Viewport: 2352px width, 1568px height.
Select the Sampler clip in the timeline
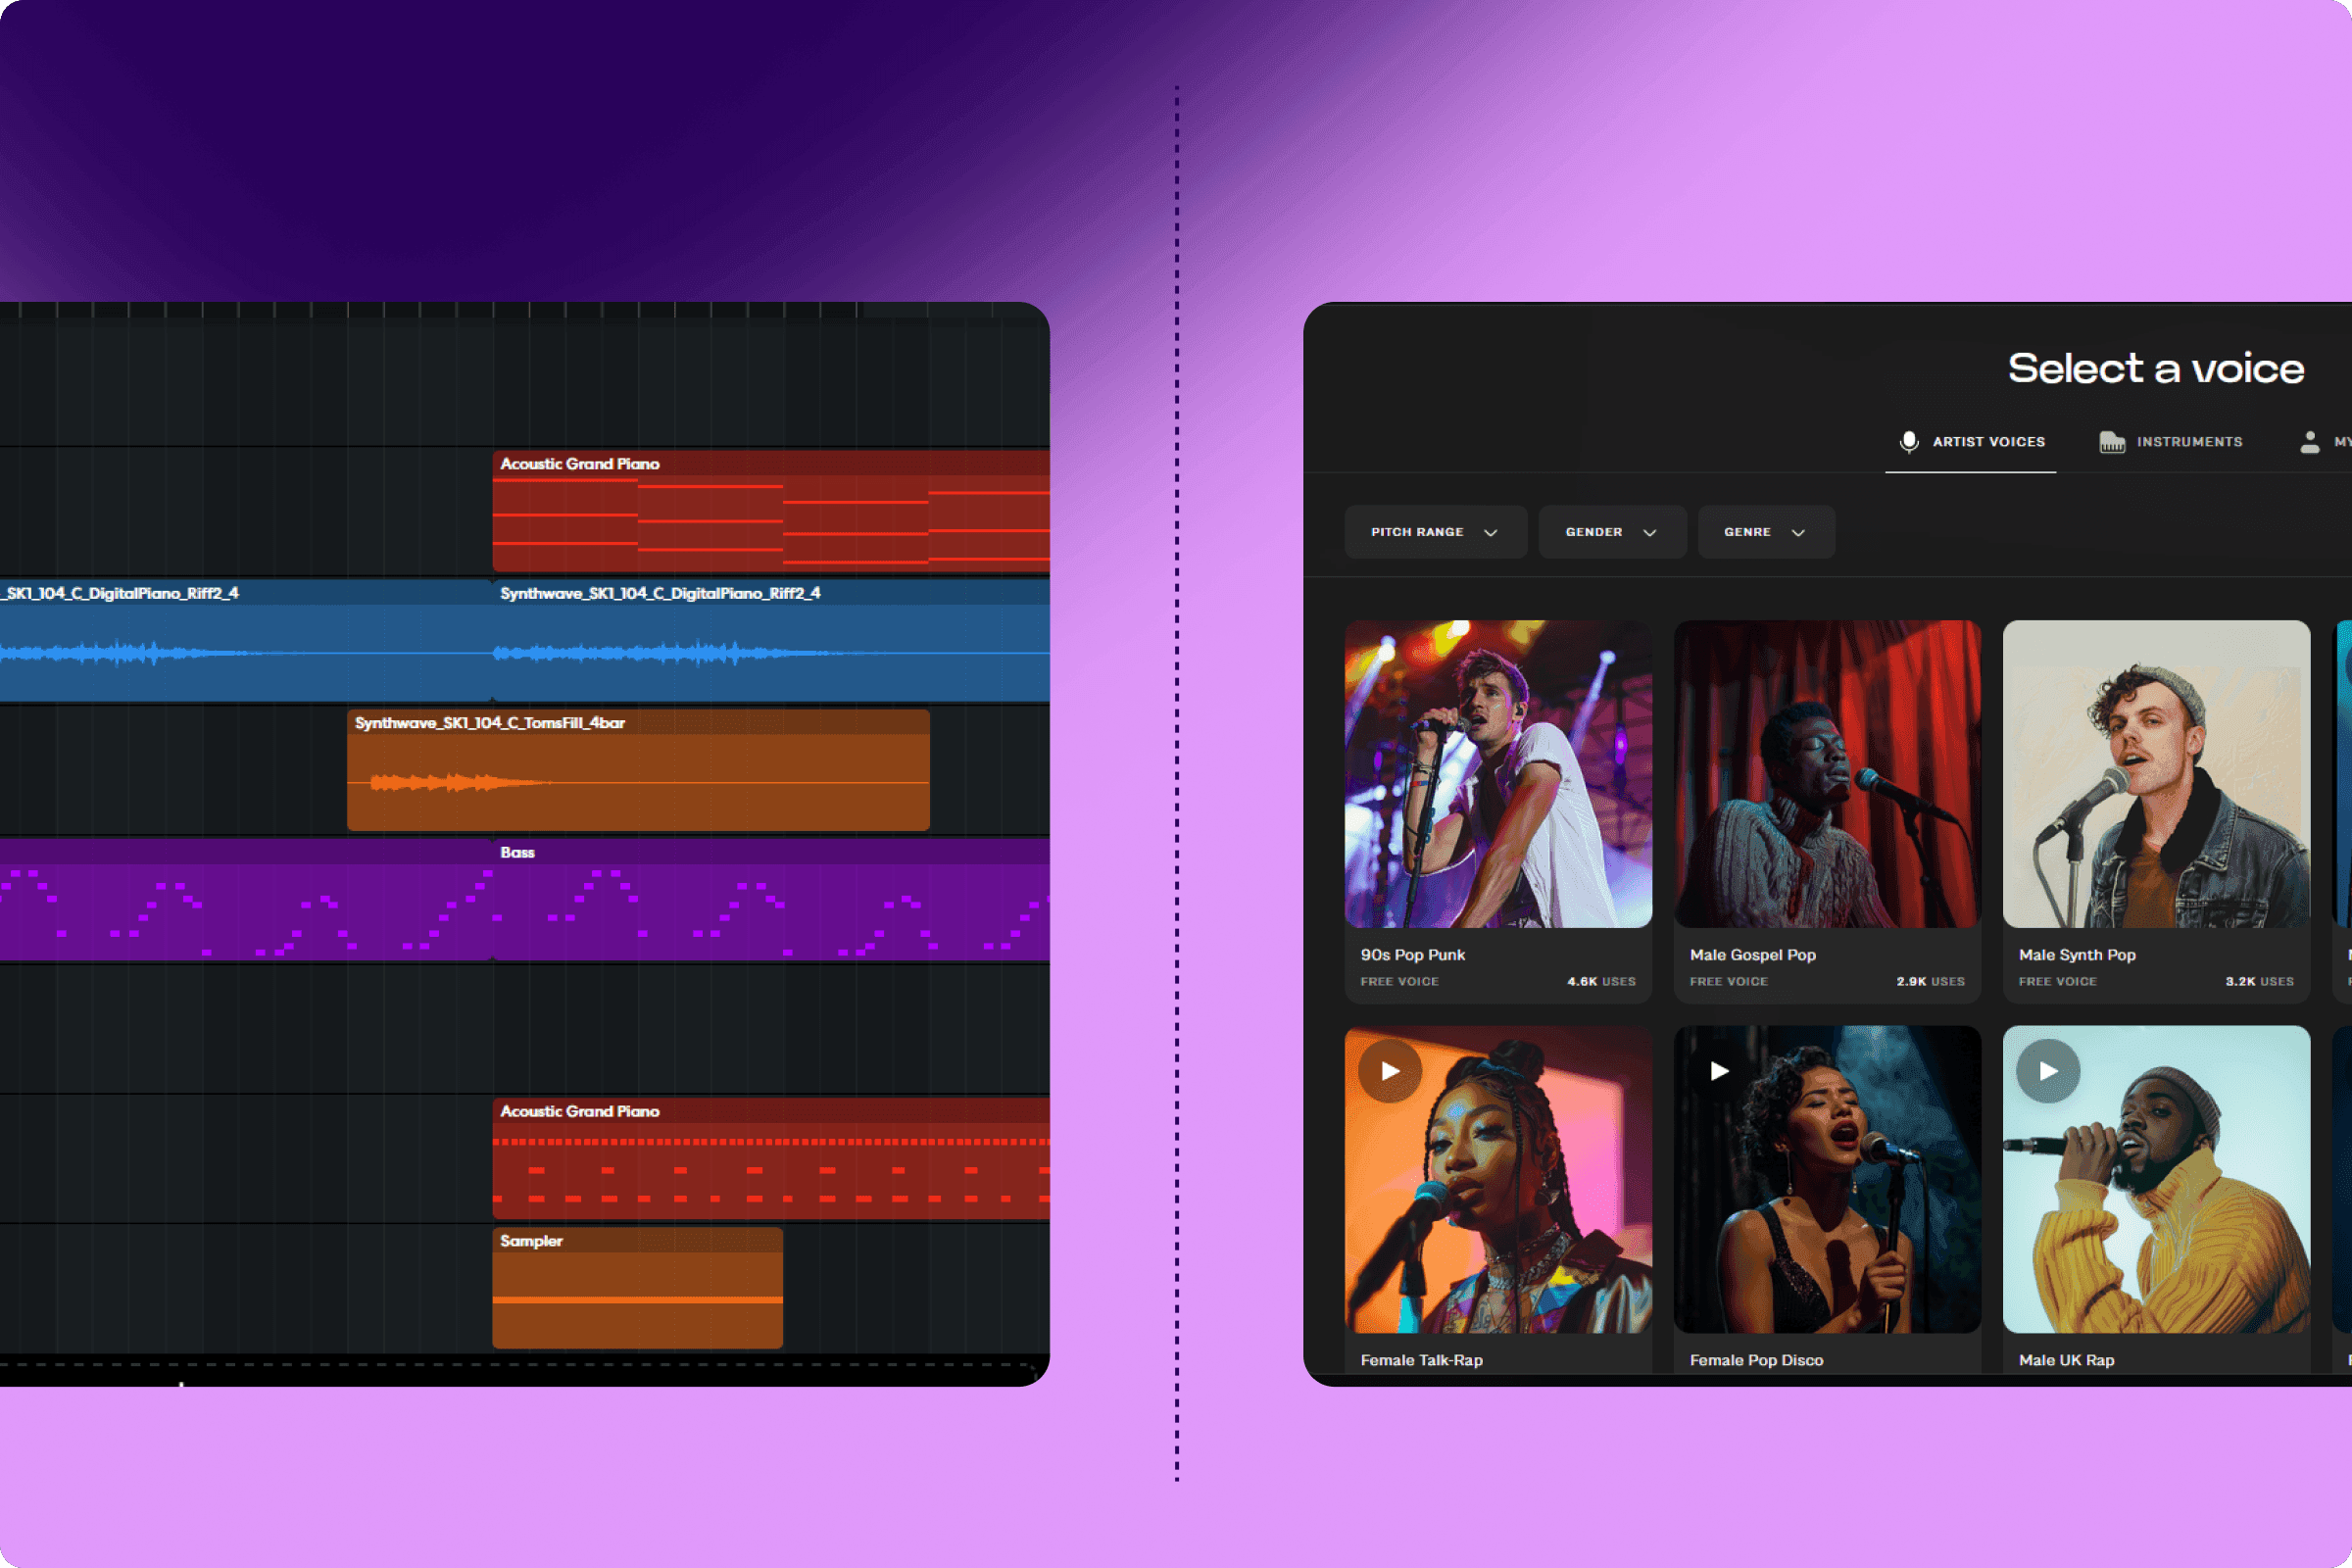click(x=637, y=1288)
